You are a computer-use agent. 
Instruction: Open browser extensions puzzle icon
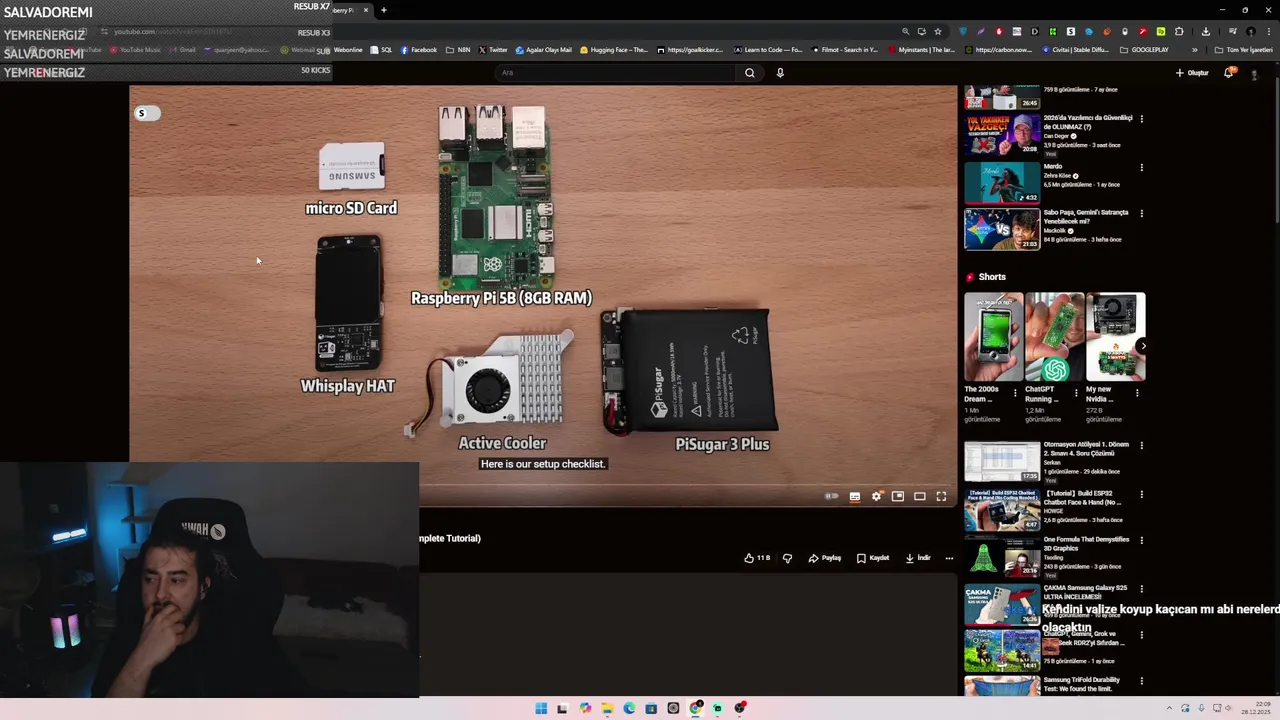[x=1178, y=31]
